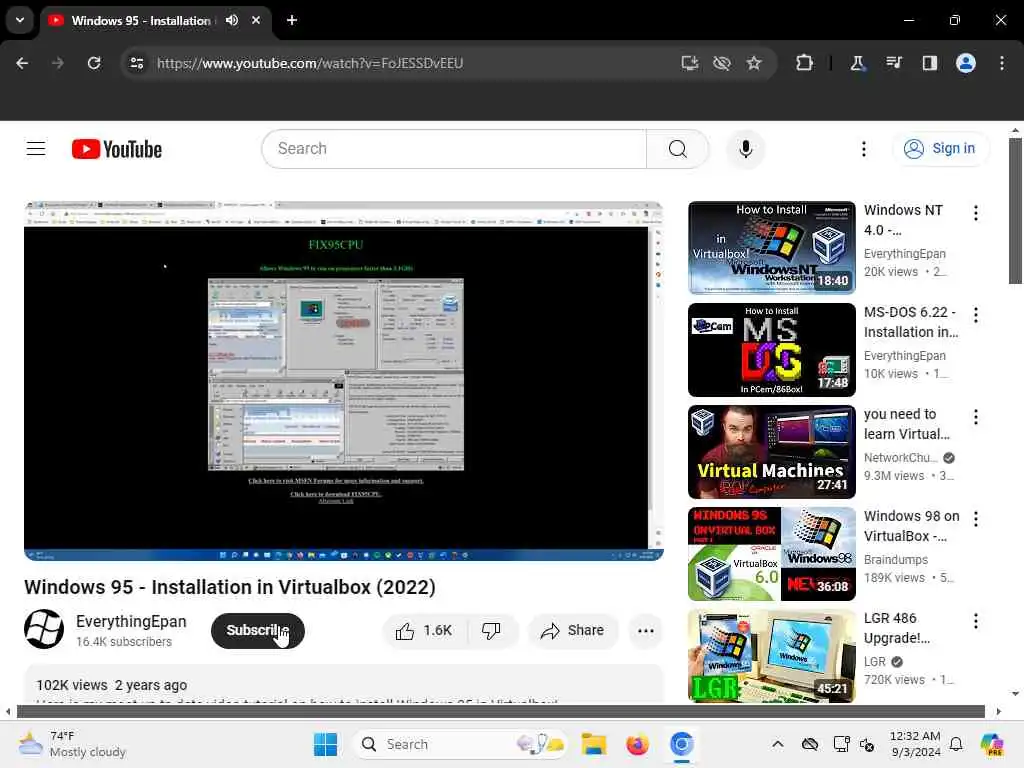Open the browser extensions puzzle icon

pyautogui.click(x=805, y=63)
